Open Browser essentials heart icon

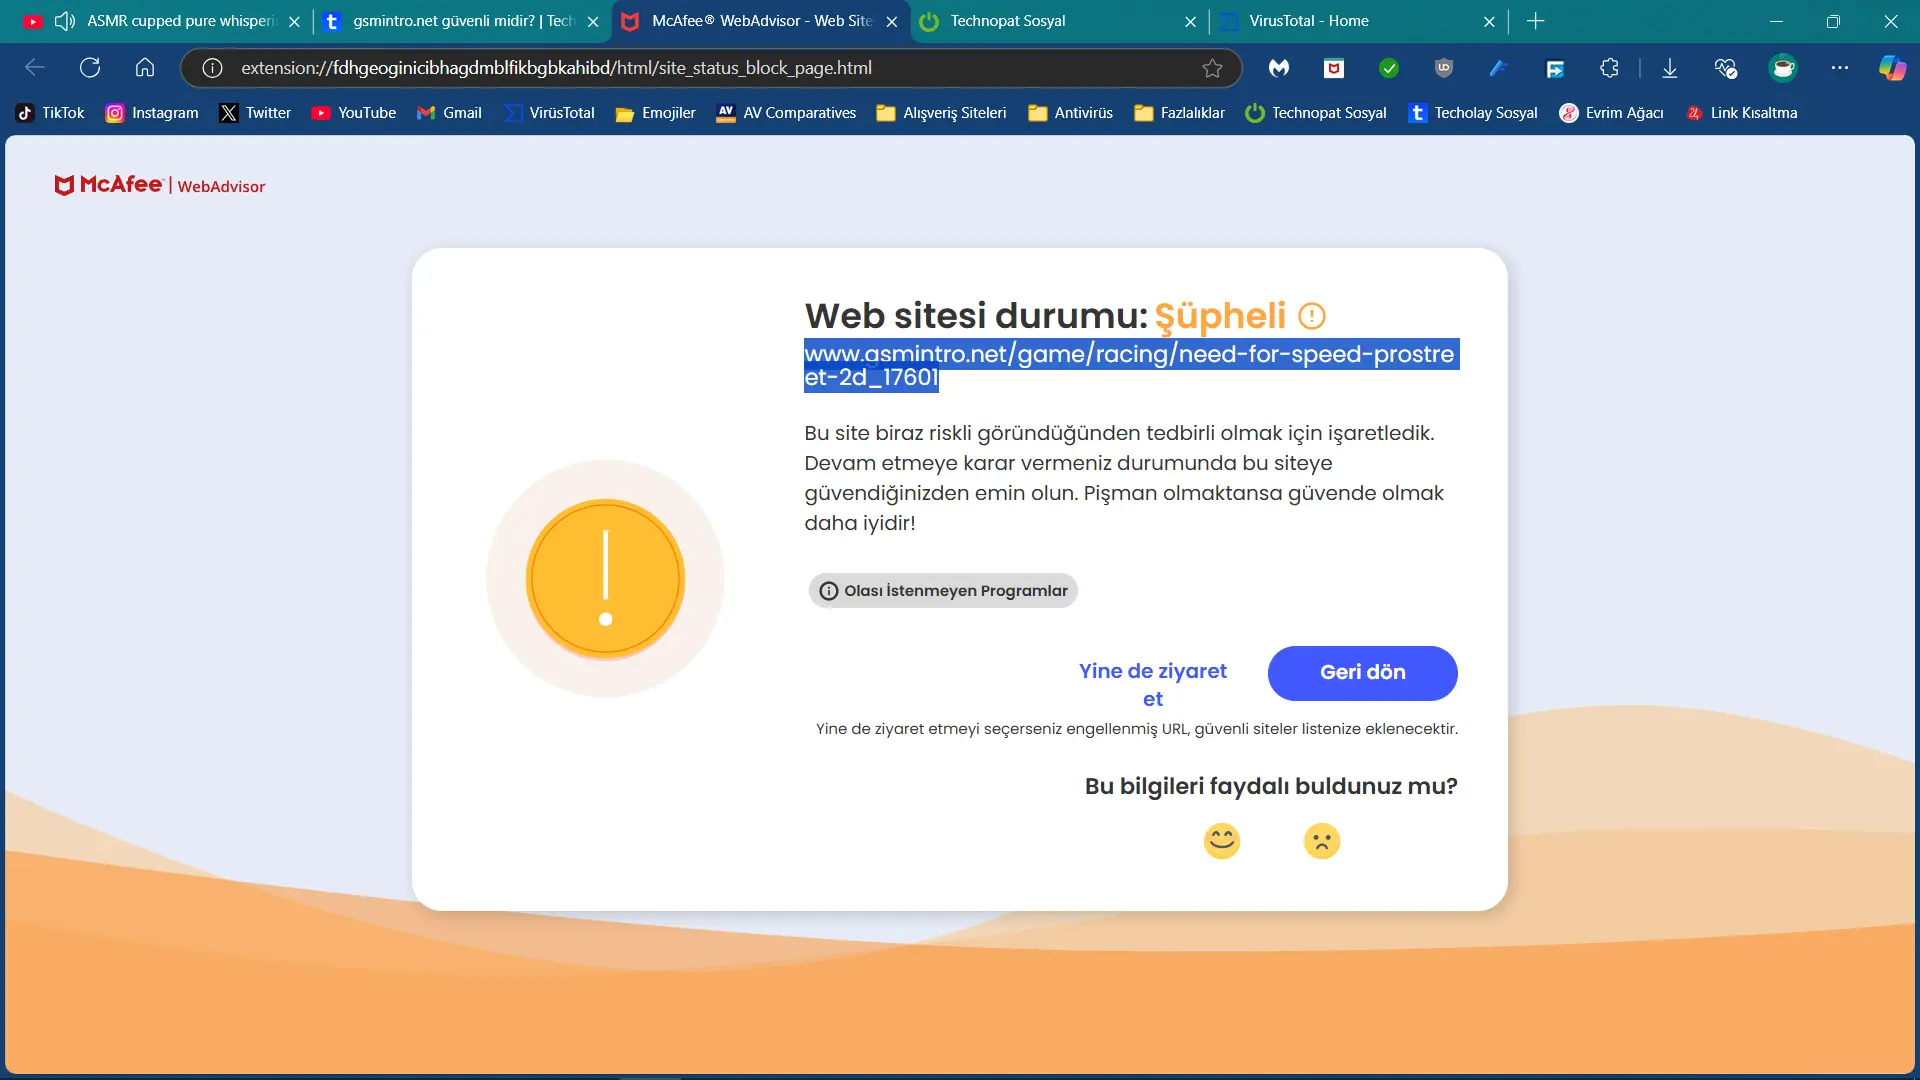[x=1726, y=68]
